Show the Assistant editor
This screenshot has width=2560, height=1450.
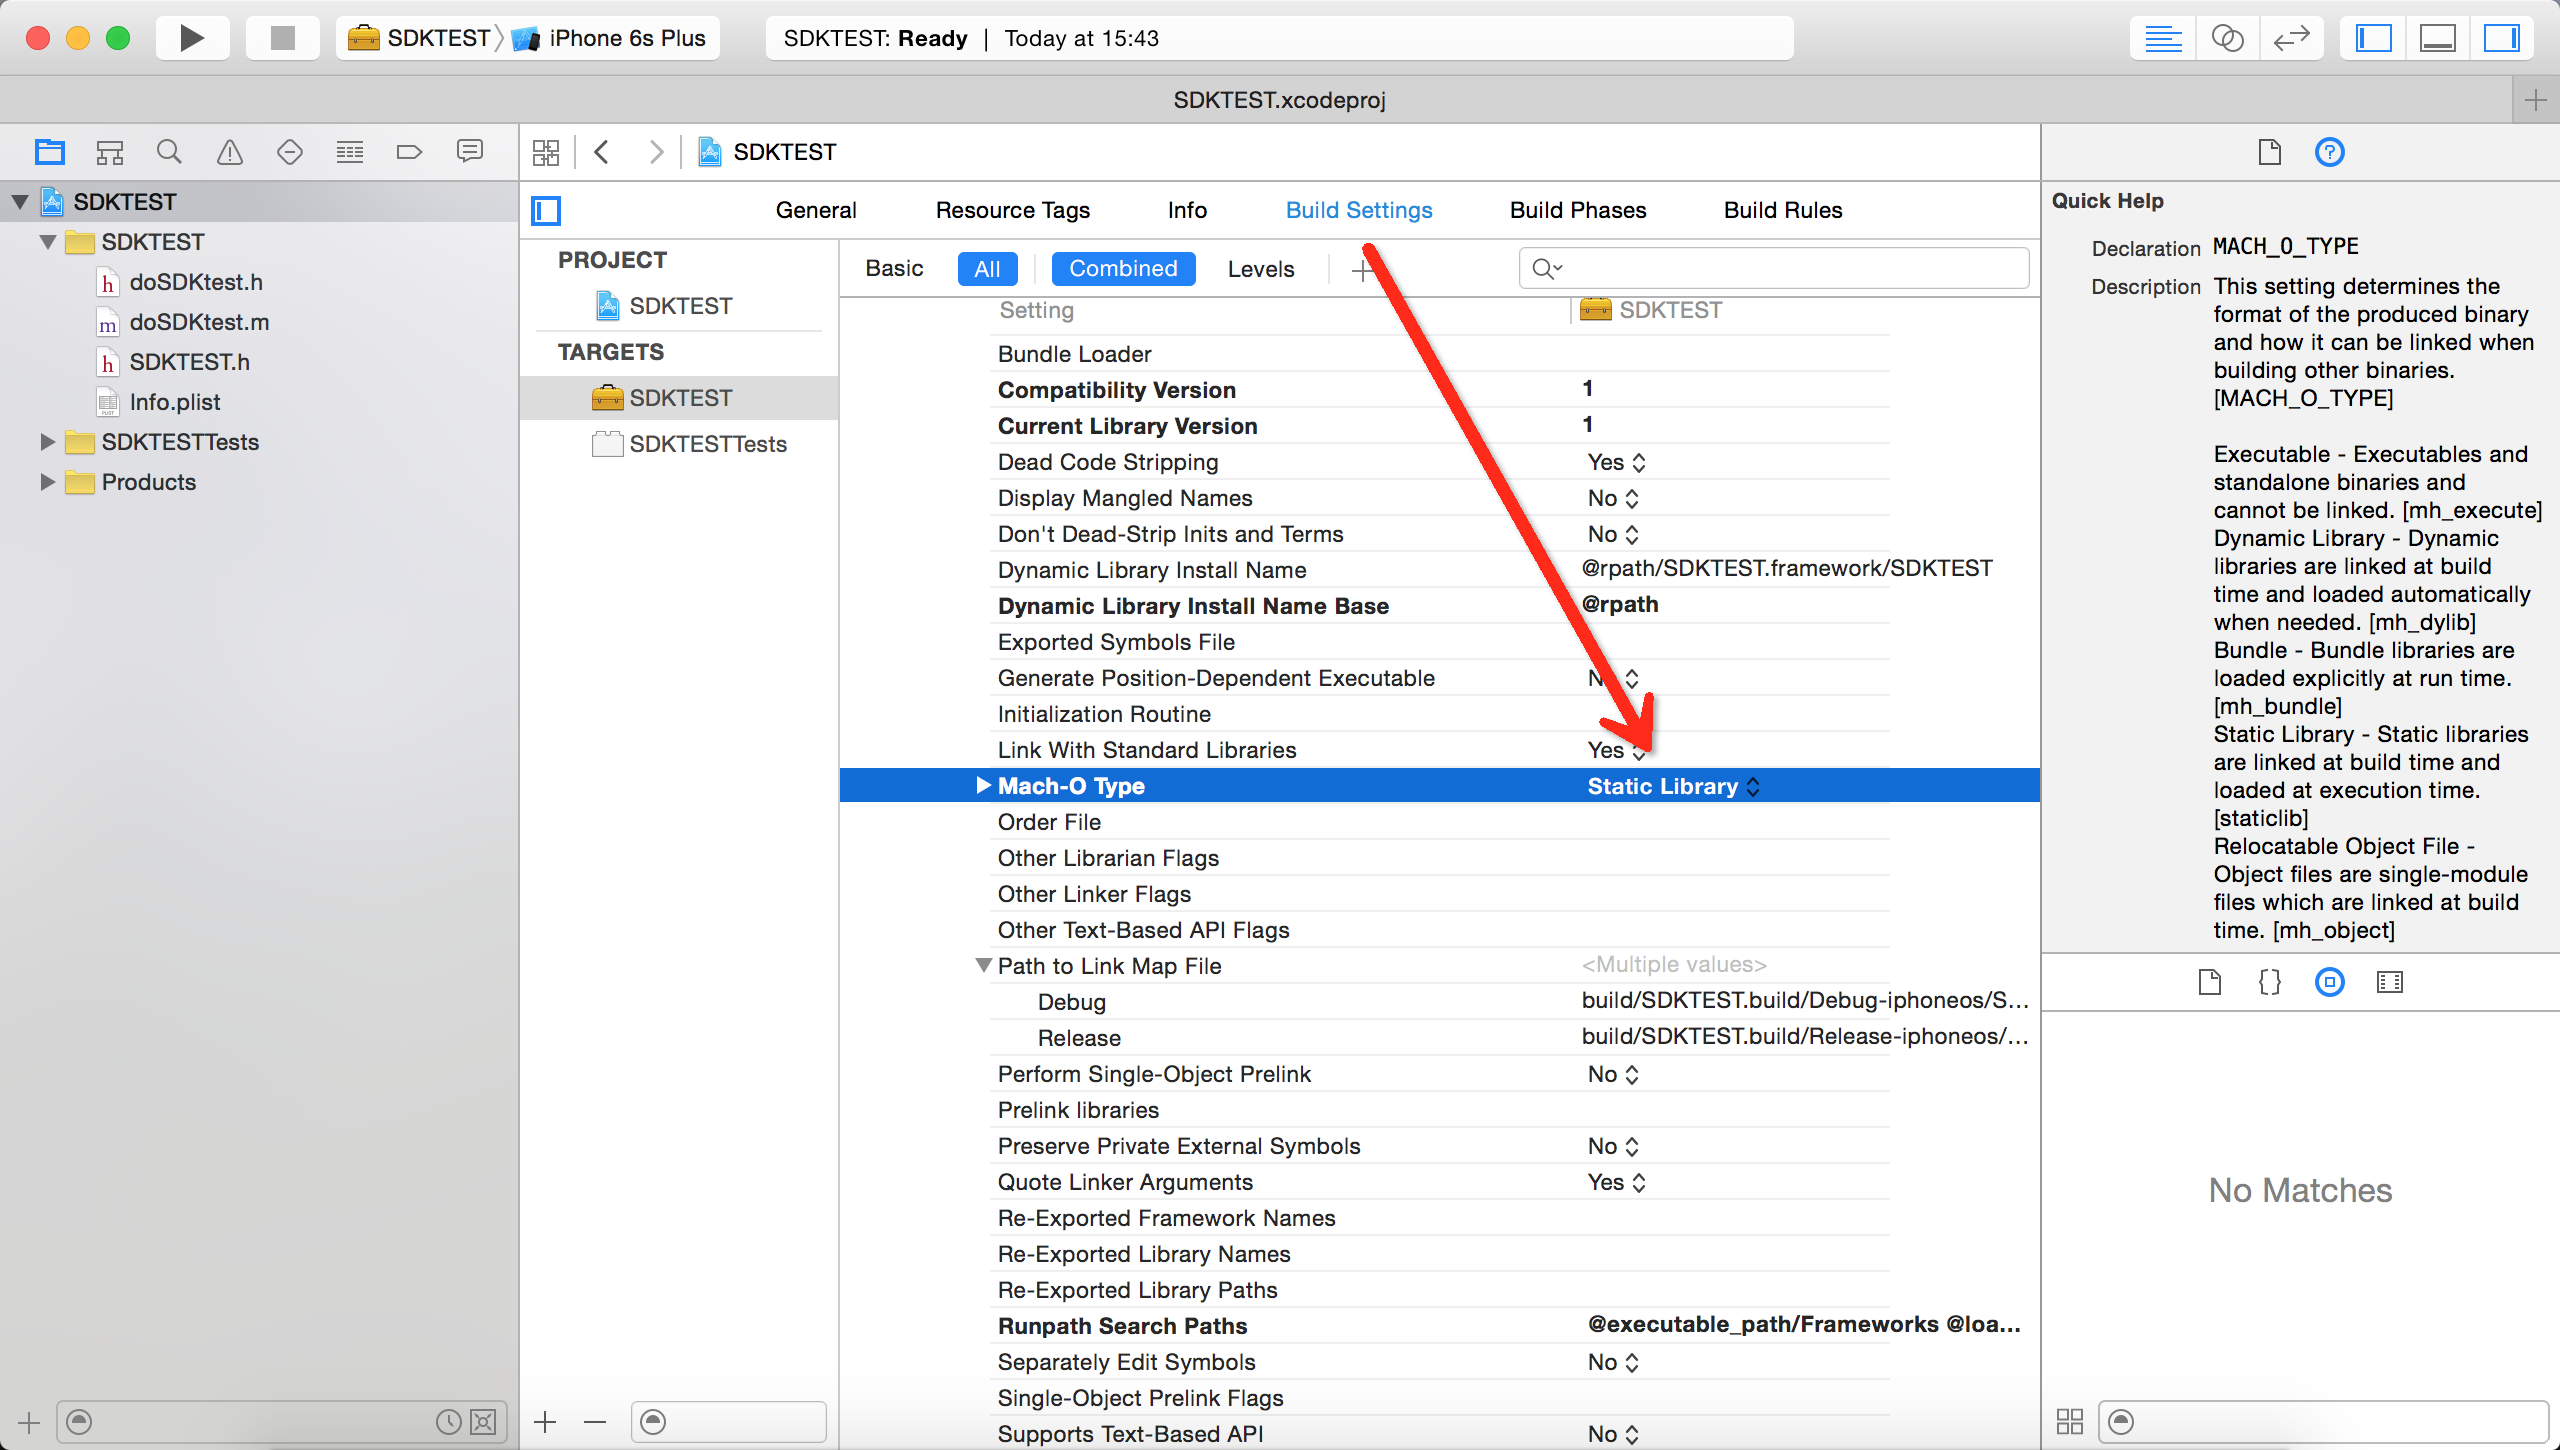point(2227,38)
